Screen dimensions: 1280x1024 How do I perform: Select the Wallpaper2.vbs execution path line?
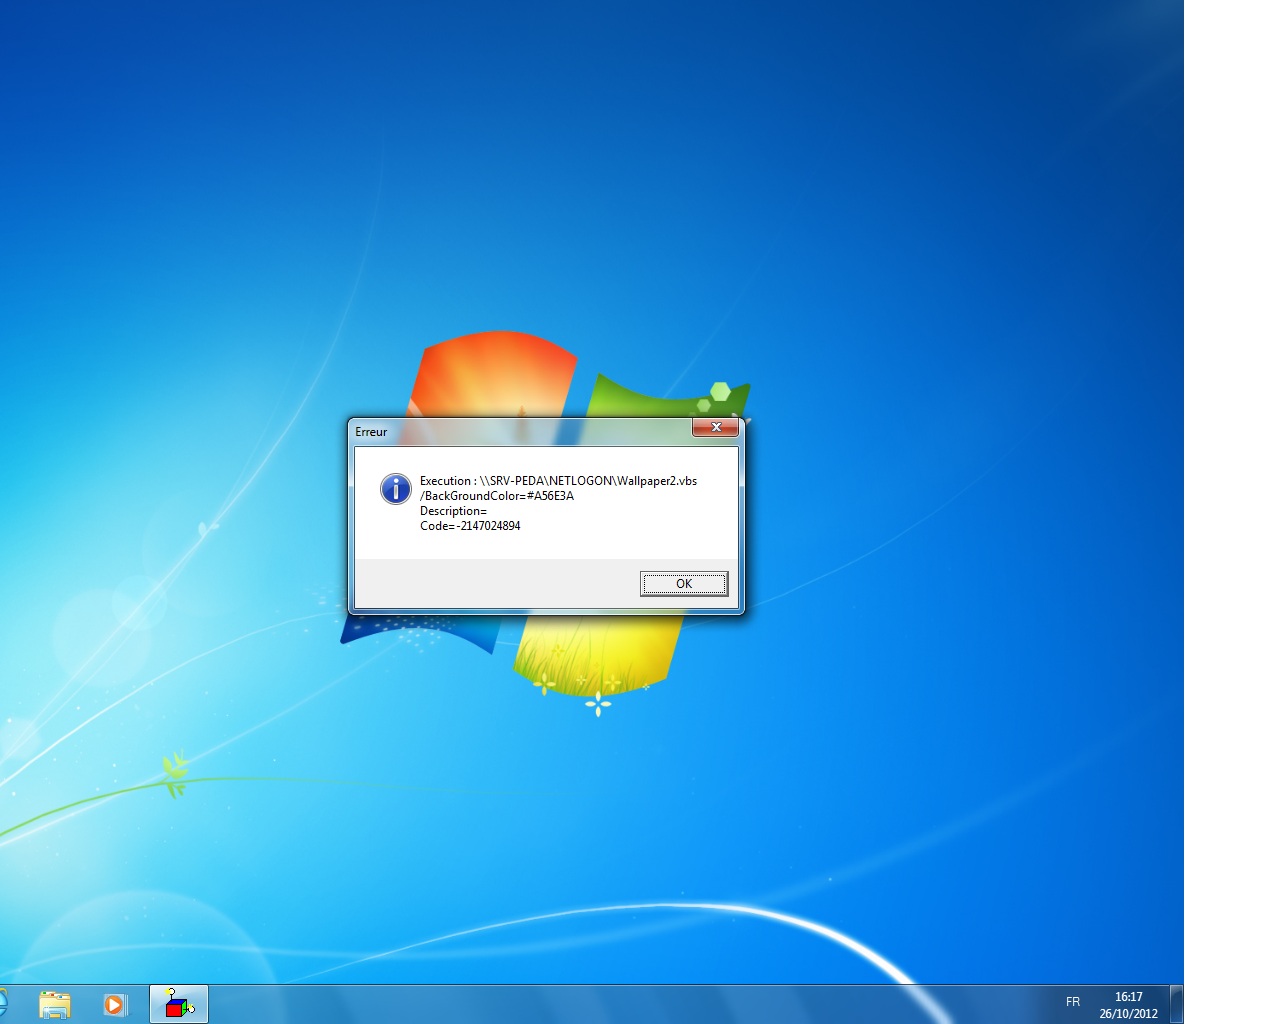tap(558, 481)
